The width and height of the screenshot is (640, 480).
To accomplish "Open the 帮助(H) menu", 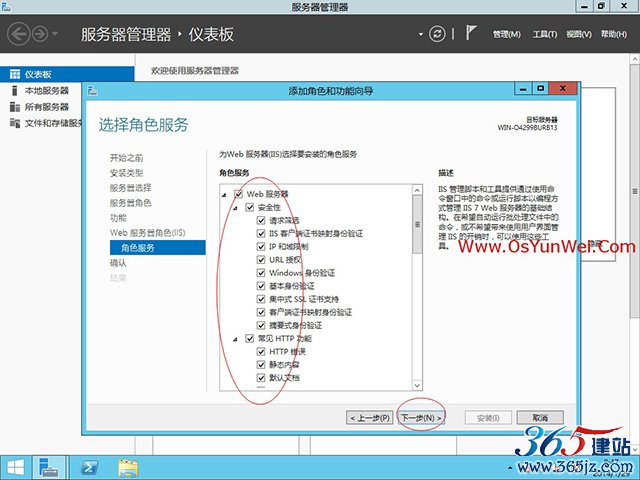I will click(613, 34).
